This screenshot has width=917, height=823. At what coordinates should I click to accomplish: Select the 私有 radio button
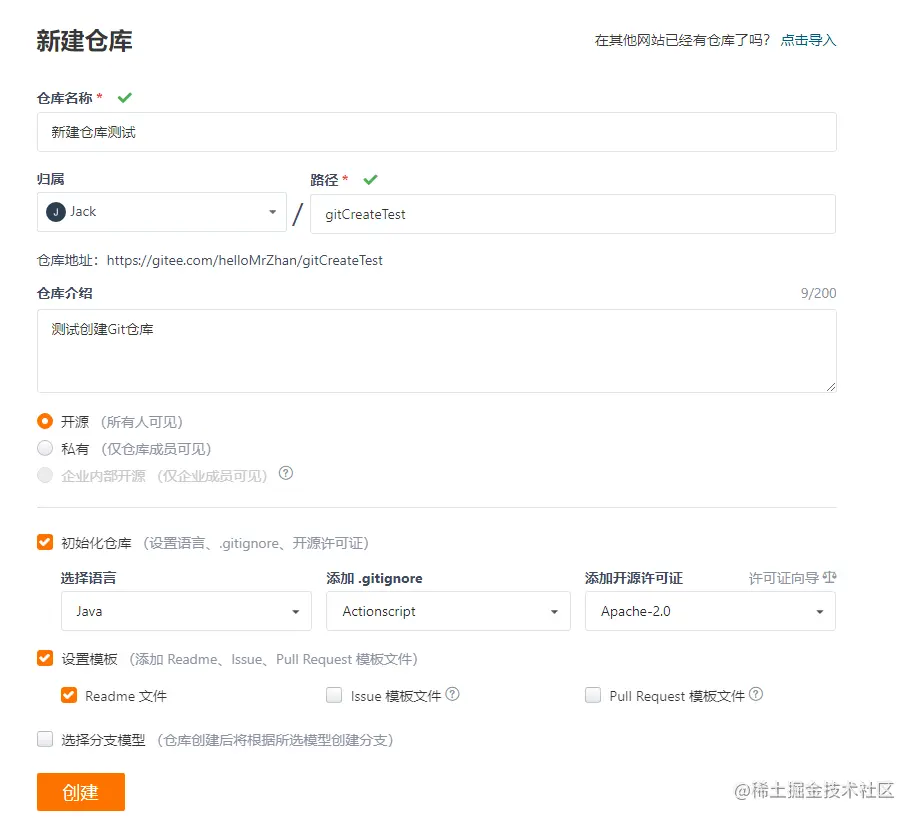(45, 448)
